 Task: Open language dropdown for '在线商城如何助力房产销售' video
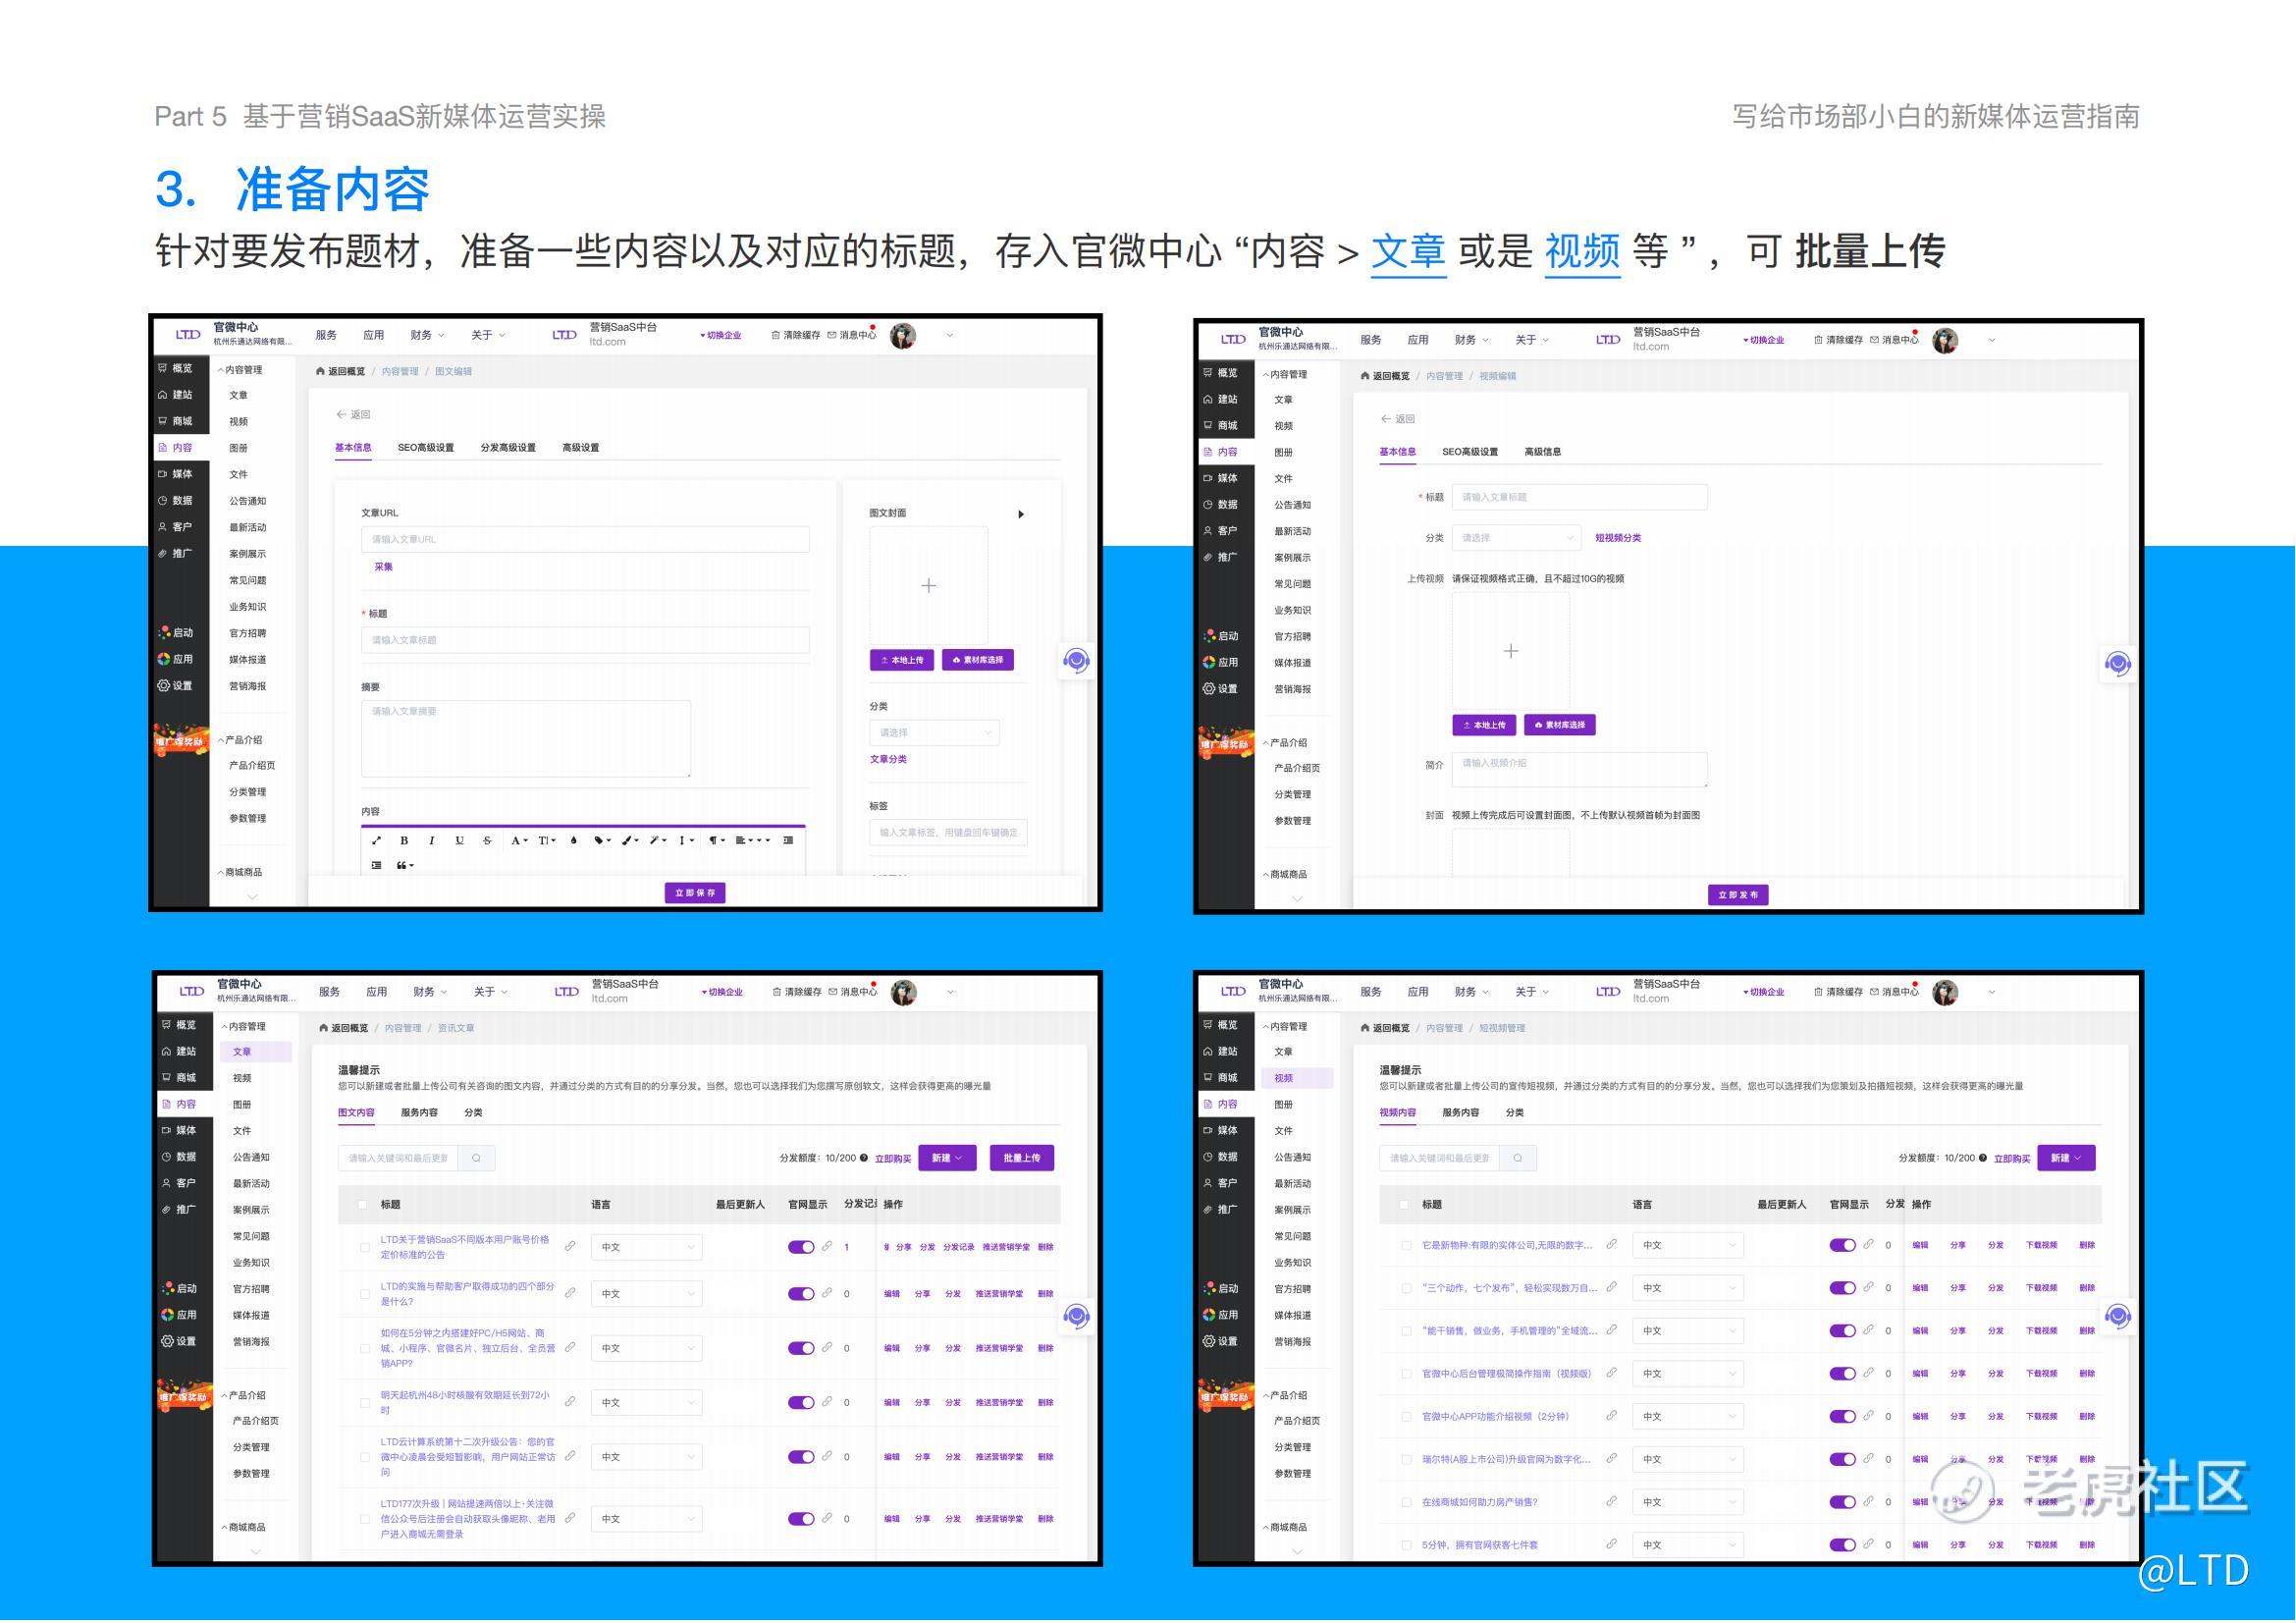(1689, 1504)
